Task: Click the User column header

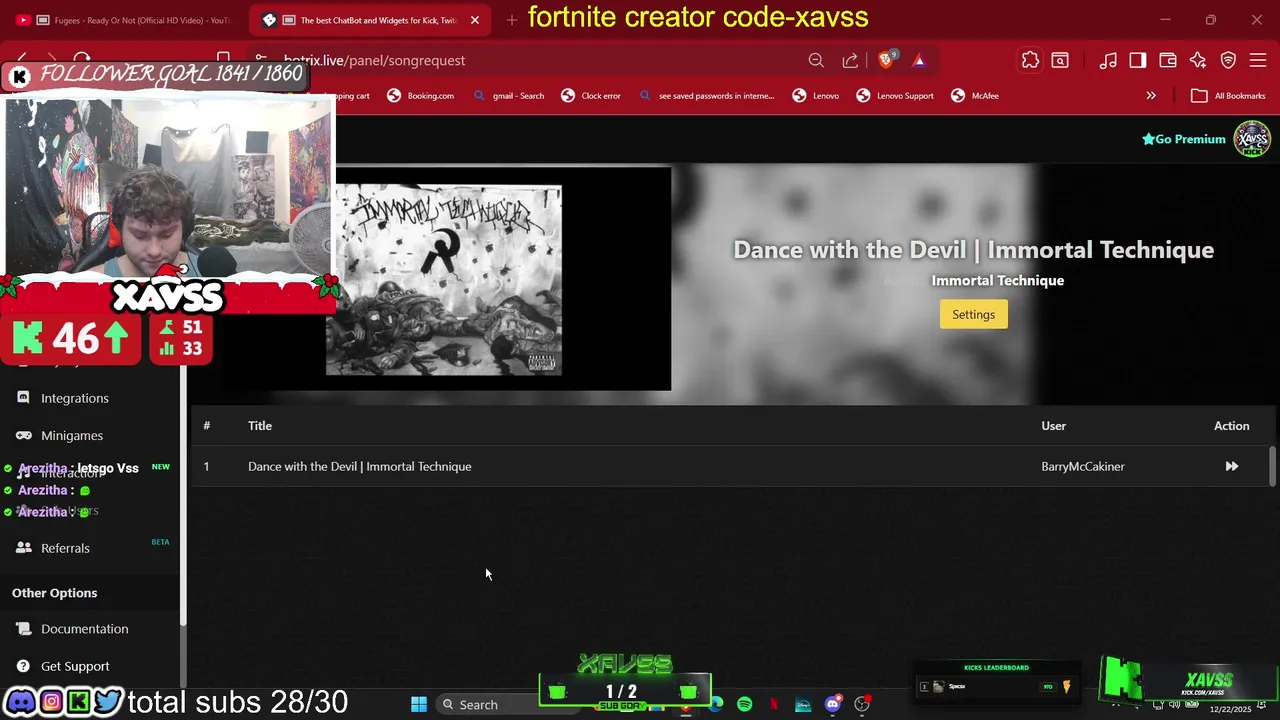Action: coord(1053,426)
